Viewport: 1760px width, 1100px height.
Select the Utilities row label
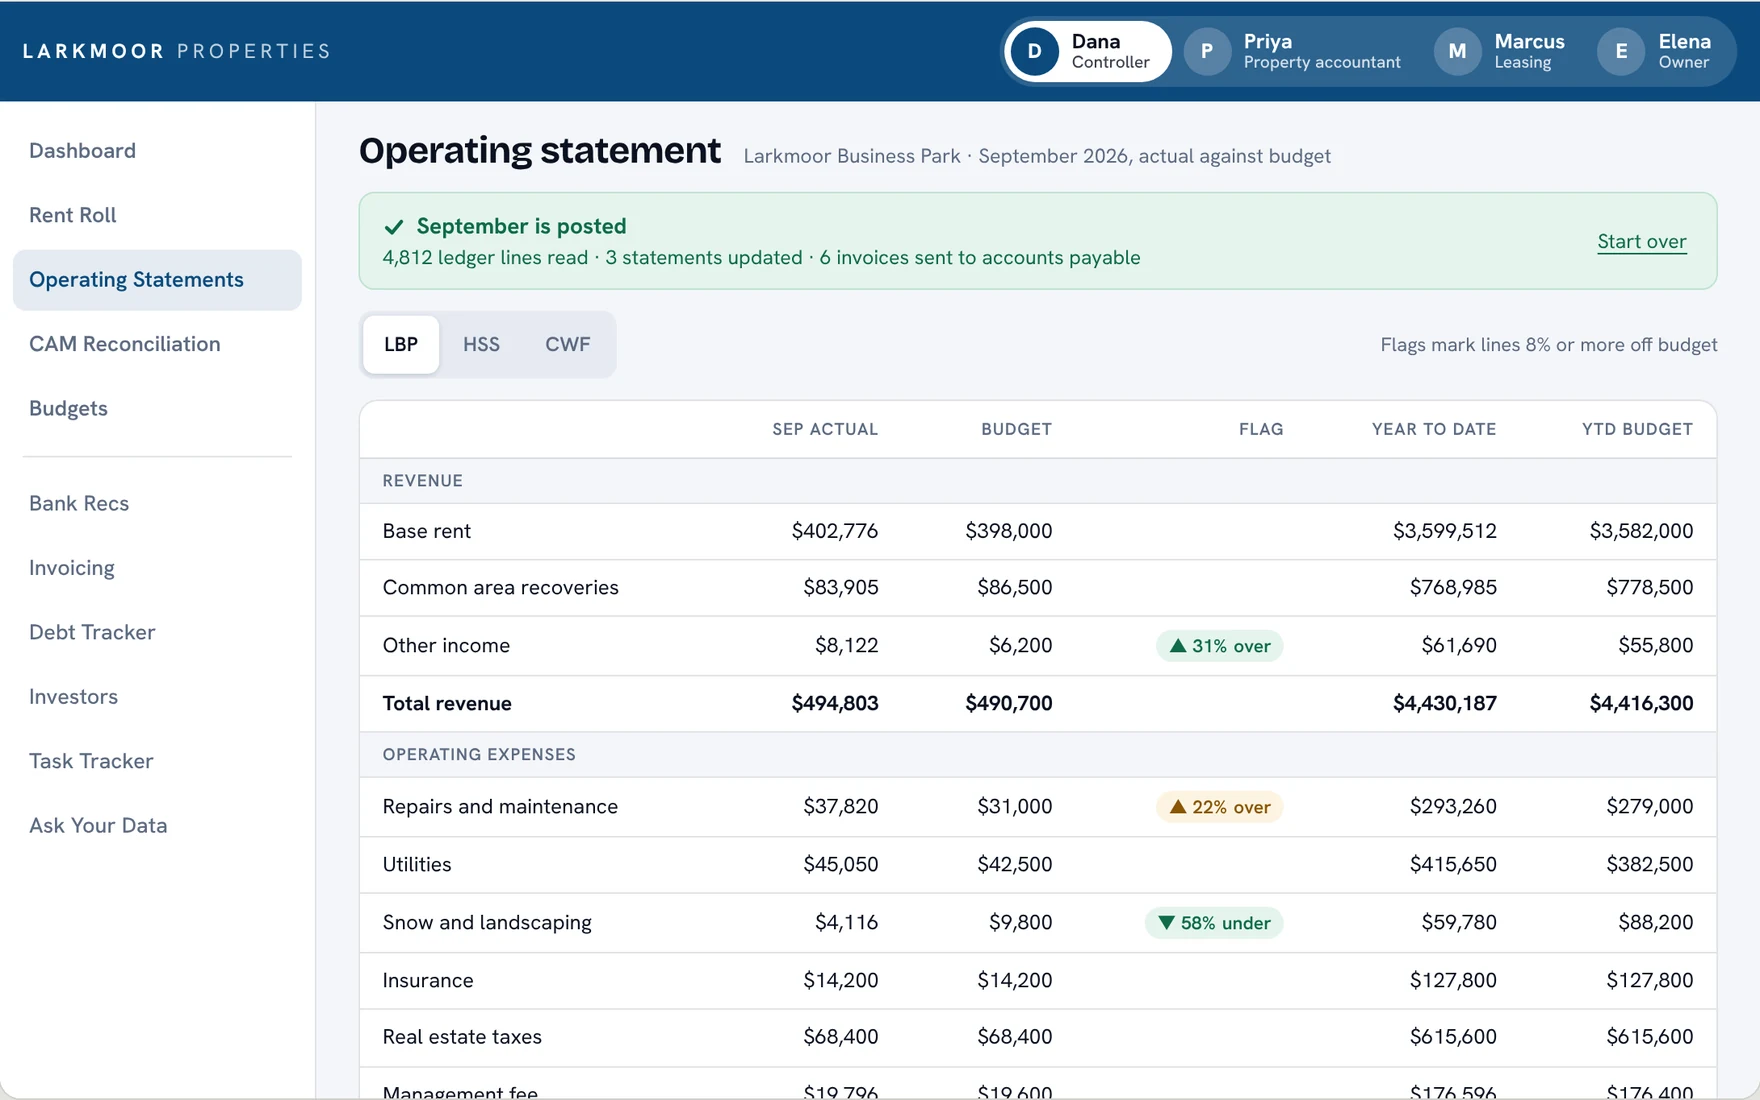point(417,865)
